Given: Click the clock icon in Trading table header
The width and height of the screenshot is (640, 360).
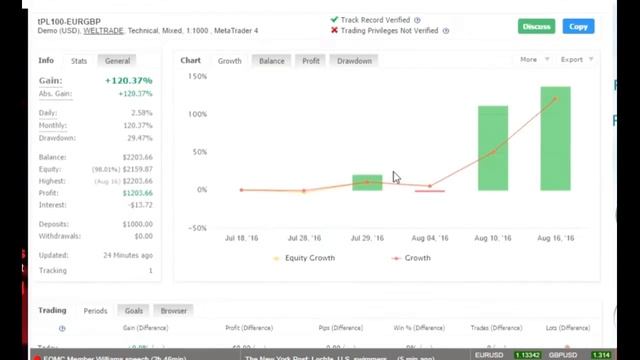Looking at the screenshot, I should pyautogui.click(x=62, y=328).
